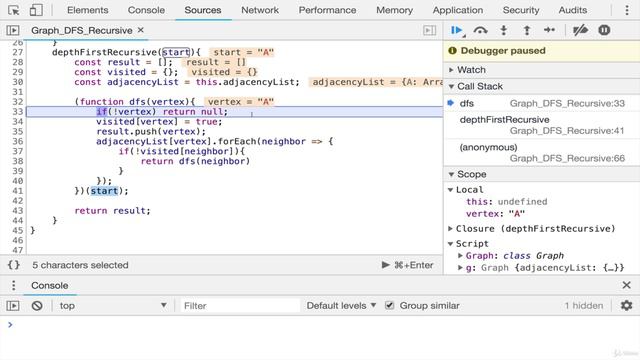
Task: Click the Graph_DFS_Recursive:66 source link
Action: point(567,158)
